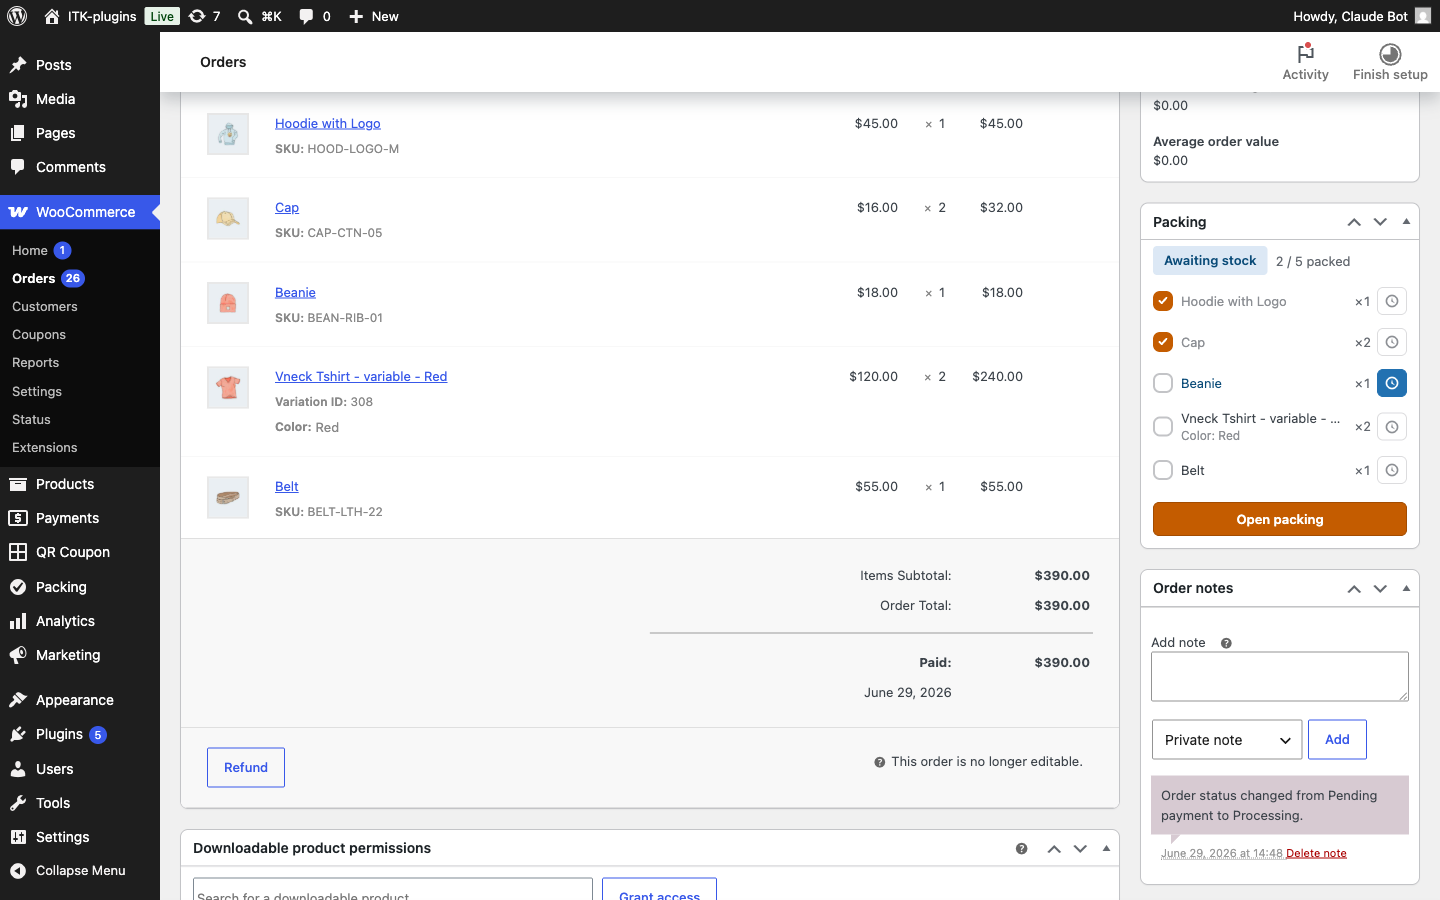Click the clock icon for Belt item

(x=1392, y=470)
